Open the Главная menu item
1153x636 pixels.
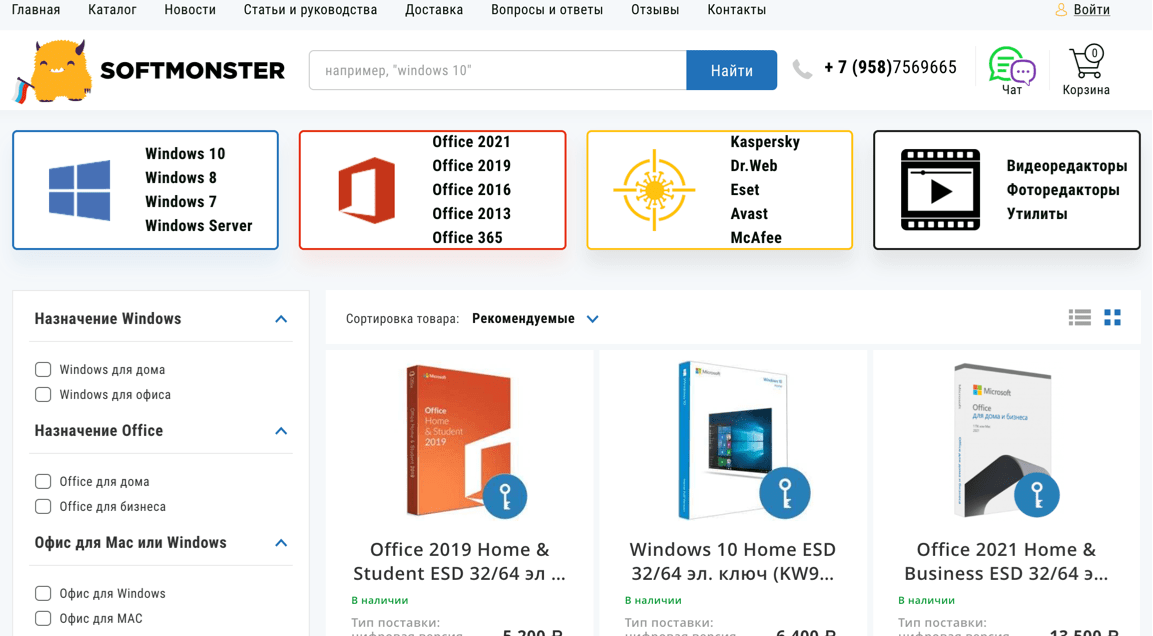pyautogui.click(x=36, y=10)
